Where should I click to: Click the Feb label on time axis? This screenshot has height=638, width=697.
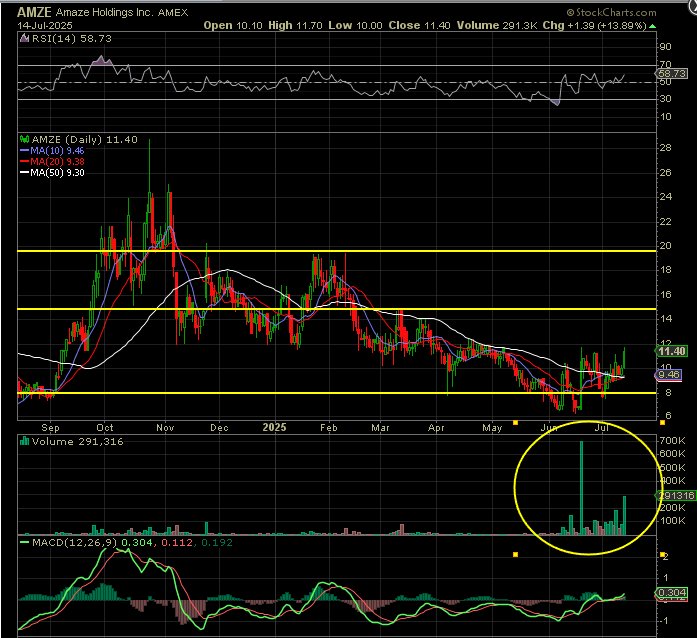[329, 428]
